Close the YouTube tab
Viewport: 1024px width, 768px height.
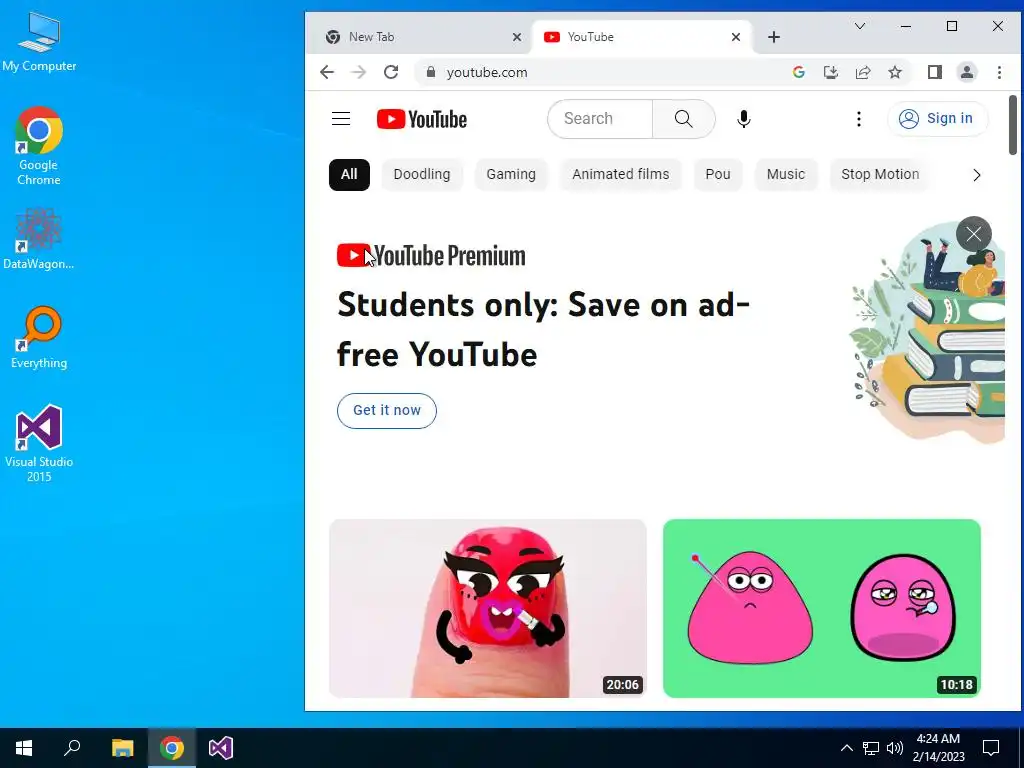pyautogui.click(x=736, y=37)
